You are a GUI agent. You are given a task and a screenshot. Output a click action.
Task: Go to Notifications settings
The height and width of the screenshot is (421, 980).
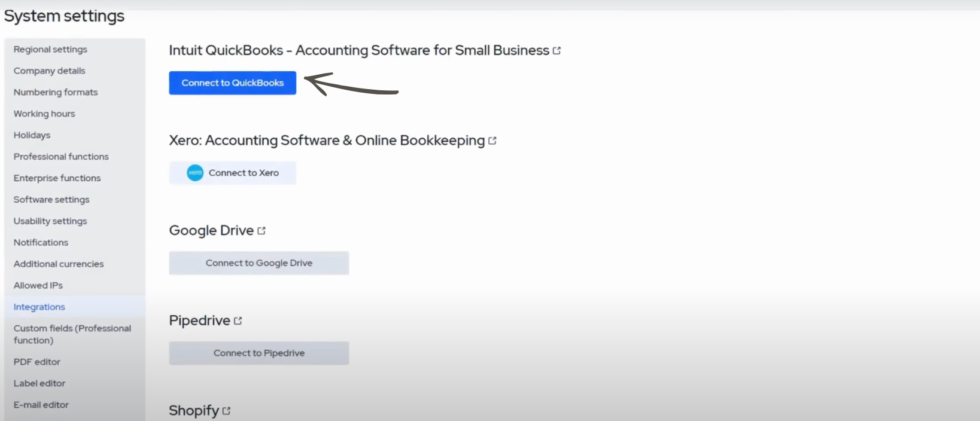coord(41,242)
